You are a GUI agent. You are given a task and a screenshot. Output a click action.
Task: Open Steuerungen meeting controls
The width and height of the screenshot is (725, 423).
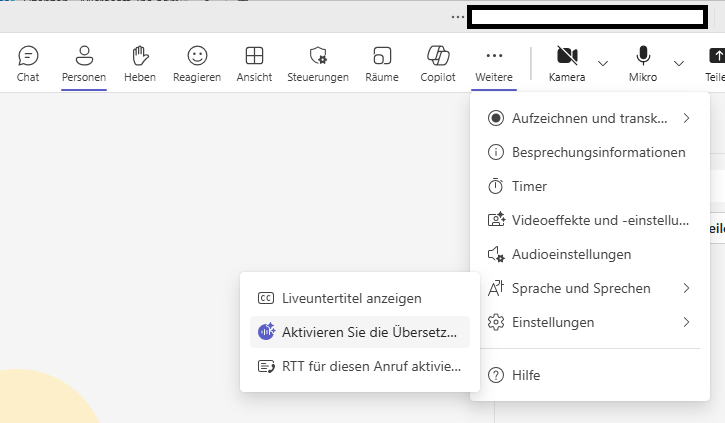[x=318, y=64]
